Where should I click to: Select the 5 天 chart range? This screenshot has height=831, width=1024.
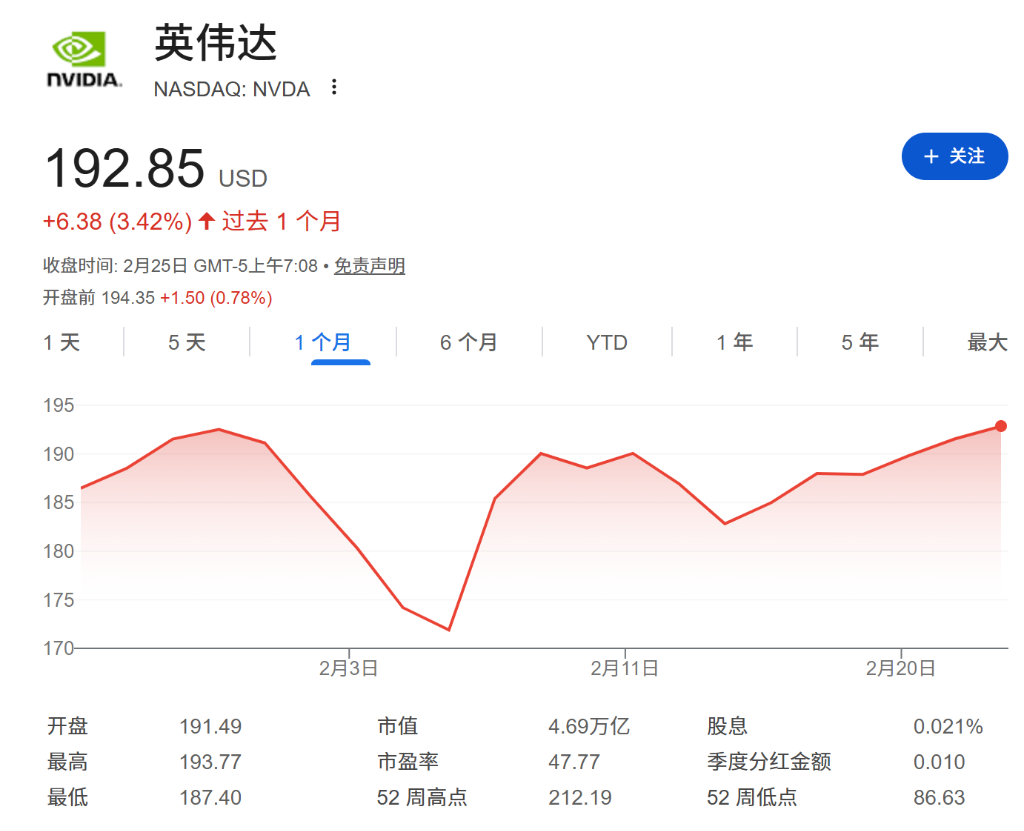click(x=187, y=343)
